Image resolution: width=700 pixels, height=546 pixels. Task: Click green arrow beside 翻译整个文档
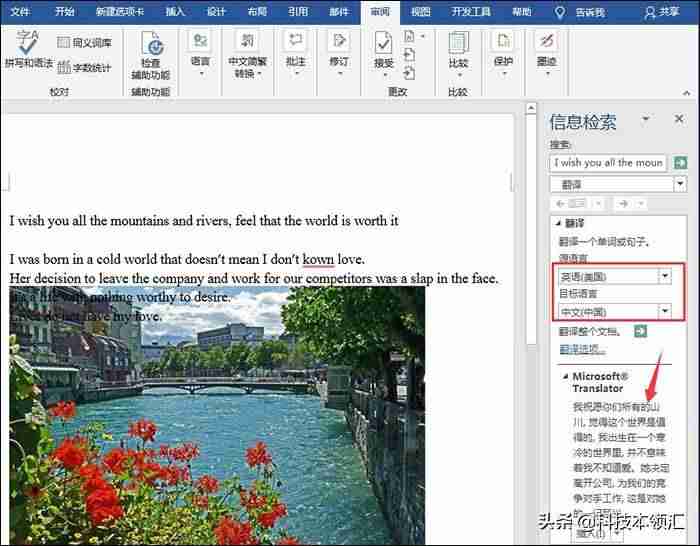pos(640,331)
